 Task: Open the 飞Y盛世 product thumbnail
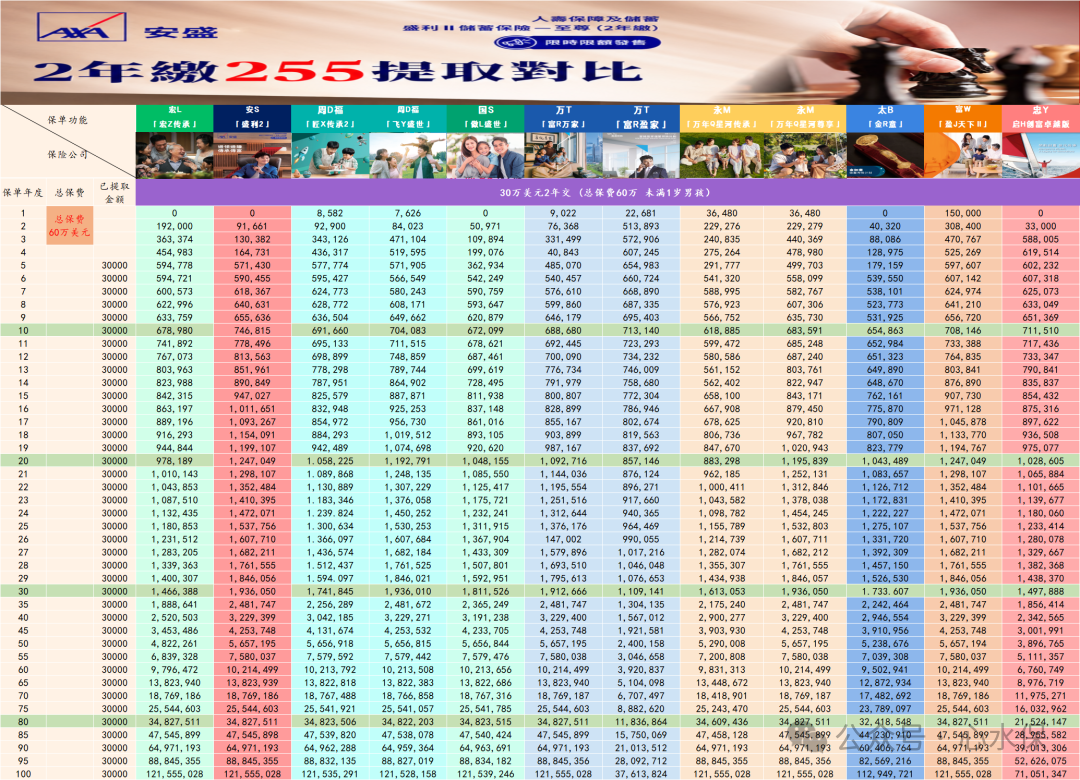point(408,155)
